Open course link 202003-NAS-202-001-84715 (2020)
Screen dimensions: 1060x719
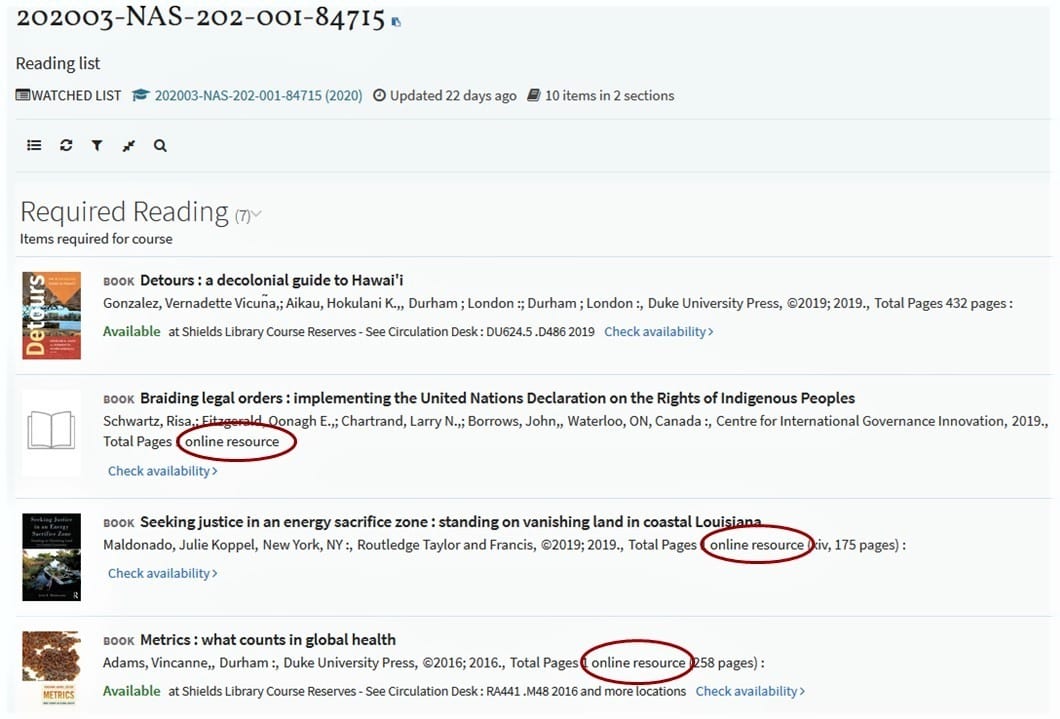258,96
